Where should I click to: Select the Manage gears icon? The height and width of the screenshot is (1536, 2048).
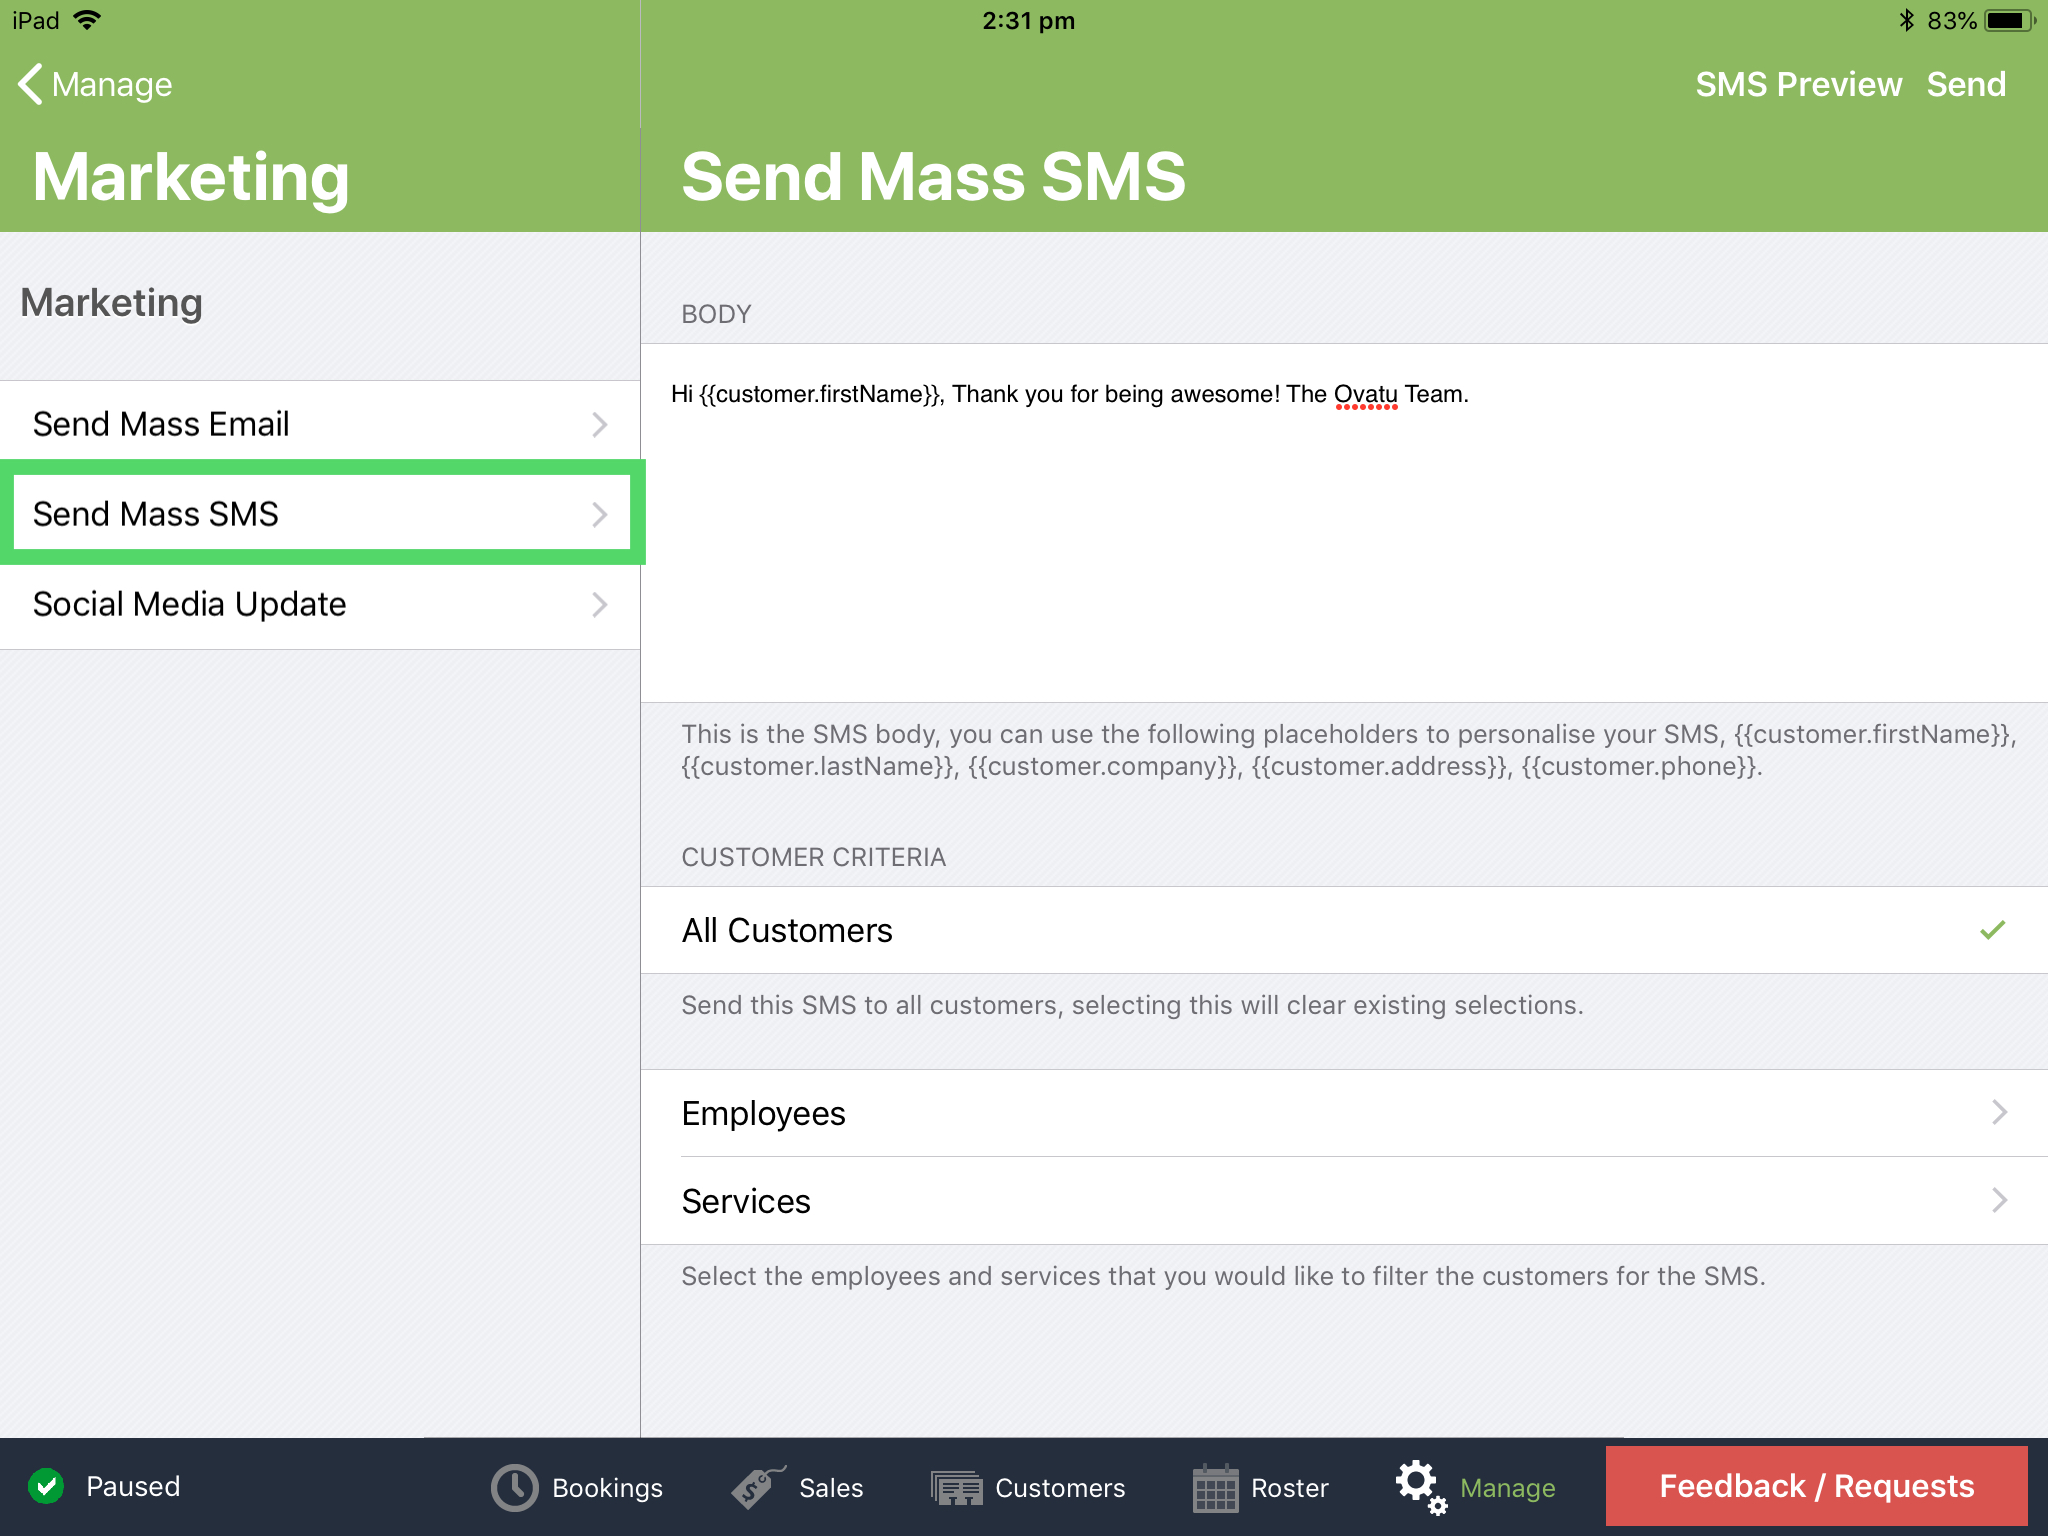click(1420, 1487)
